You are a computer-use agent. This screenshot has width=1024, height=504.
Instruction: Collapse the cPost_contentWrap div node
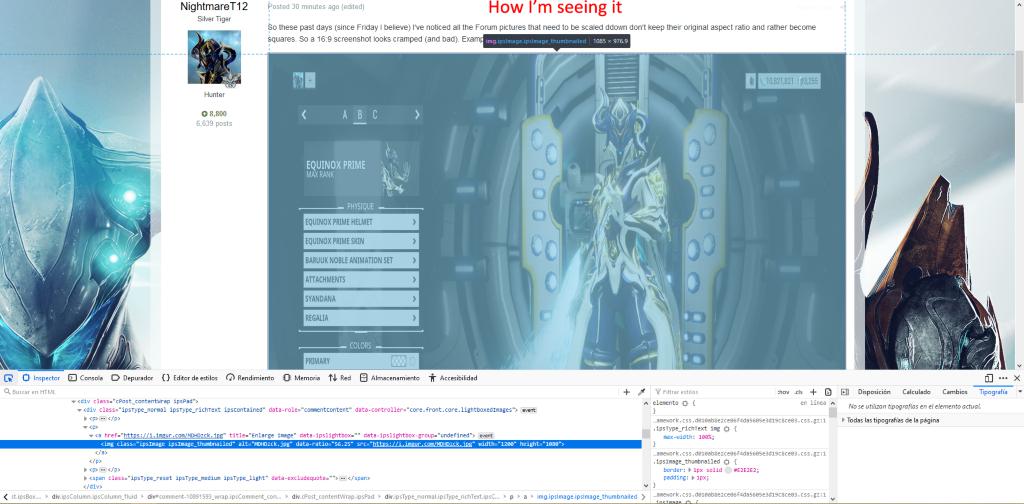pyautogui.click(x=74, y=402)
